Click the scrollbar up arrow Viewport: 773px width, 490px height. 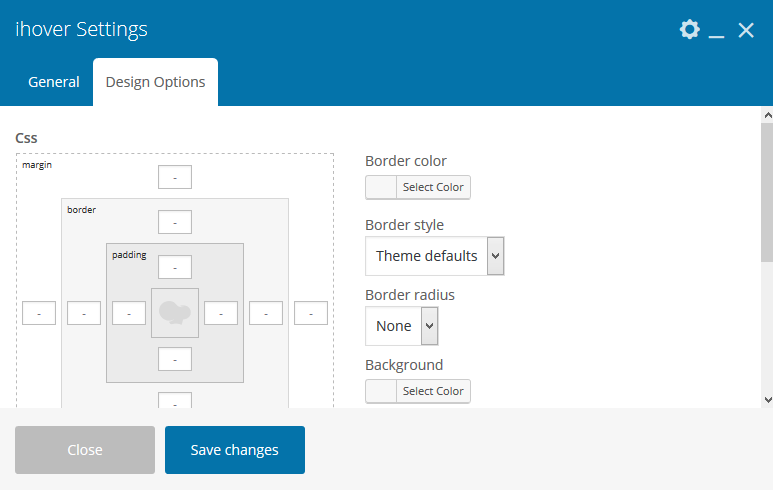pyautogui.click(x=766, y=114)
